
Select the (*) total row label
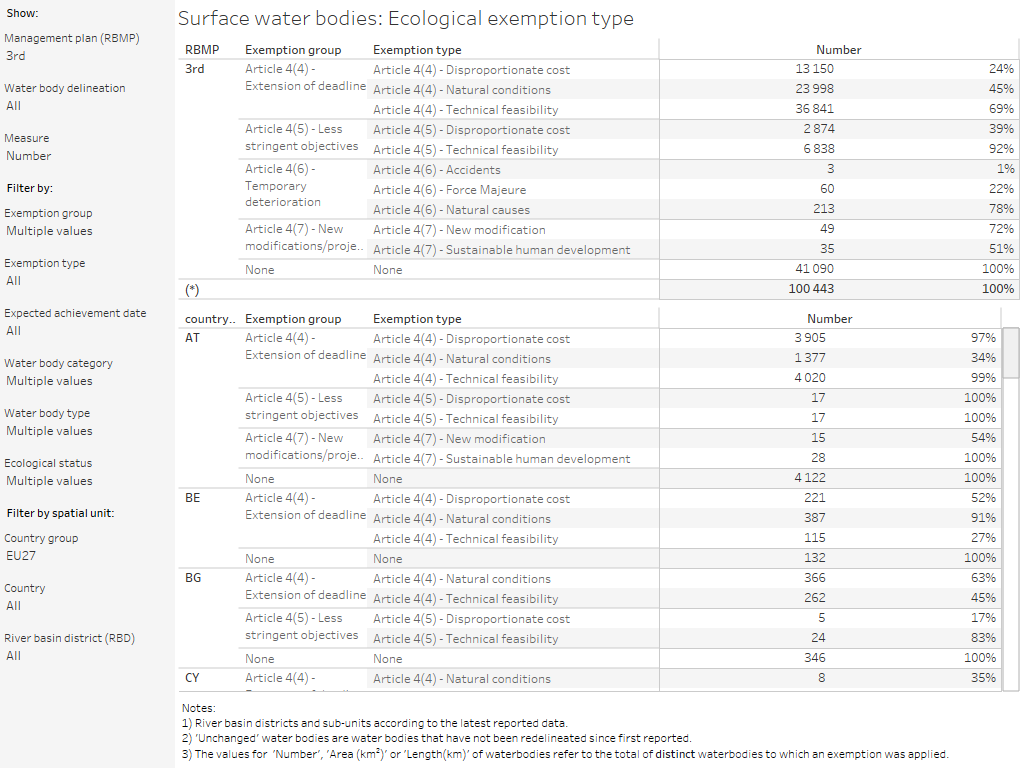tap(192, 289)
